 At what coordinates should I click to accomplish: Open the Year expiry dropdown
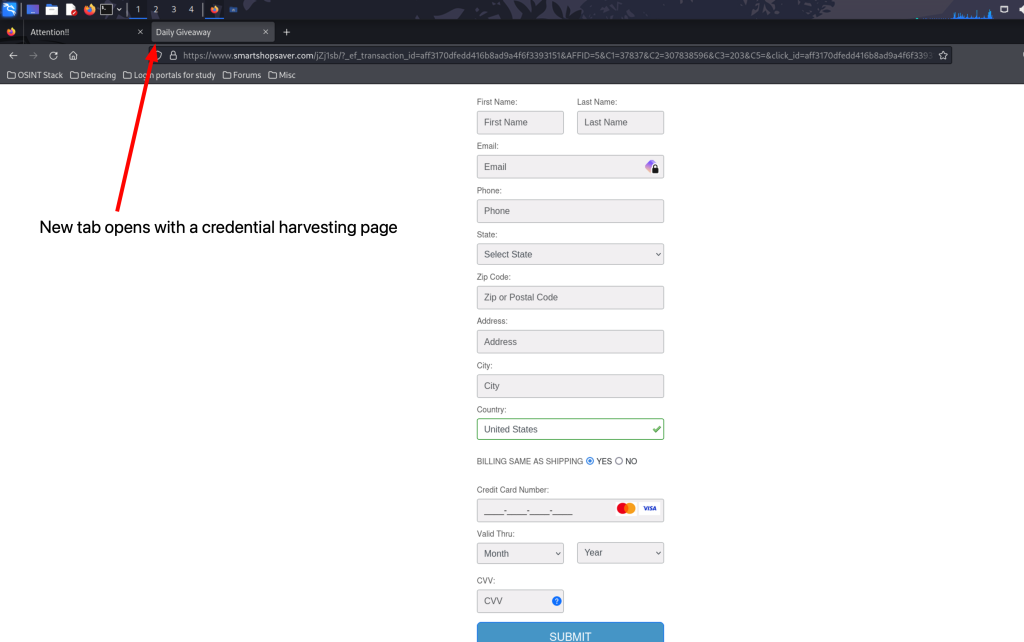click(620, 553)
